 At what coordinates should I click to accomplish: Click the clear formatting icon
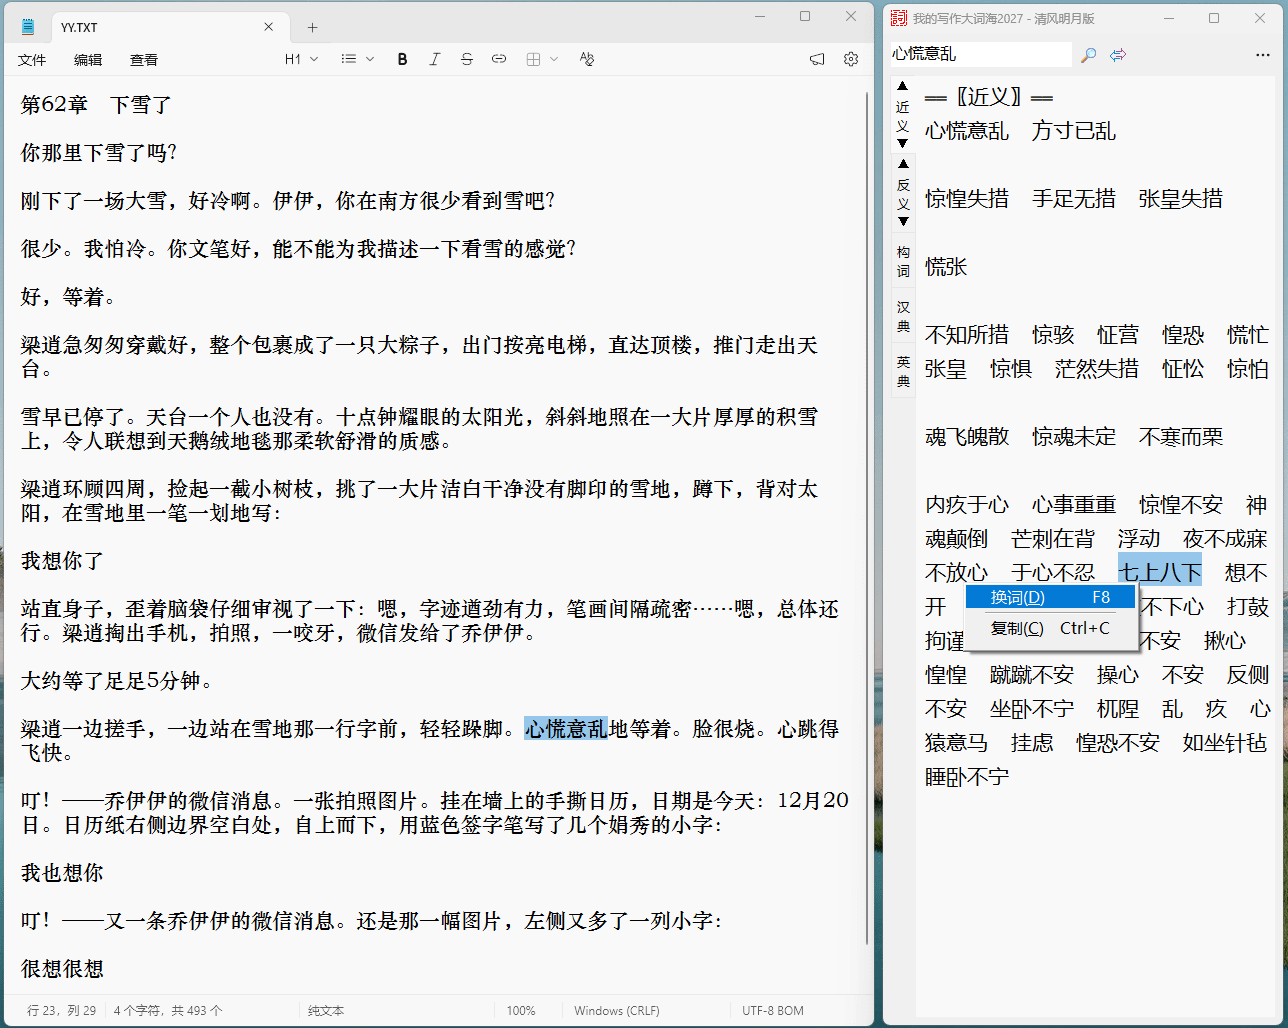[587, 59]
